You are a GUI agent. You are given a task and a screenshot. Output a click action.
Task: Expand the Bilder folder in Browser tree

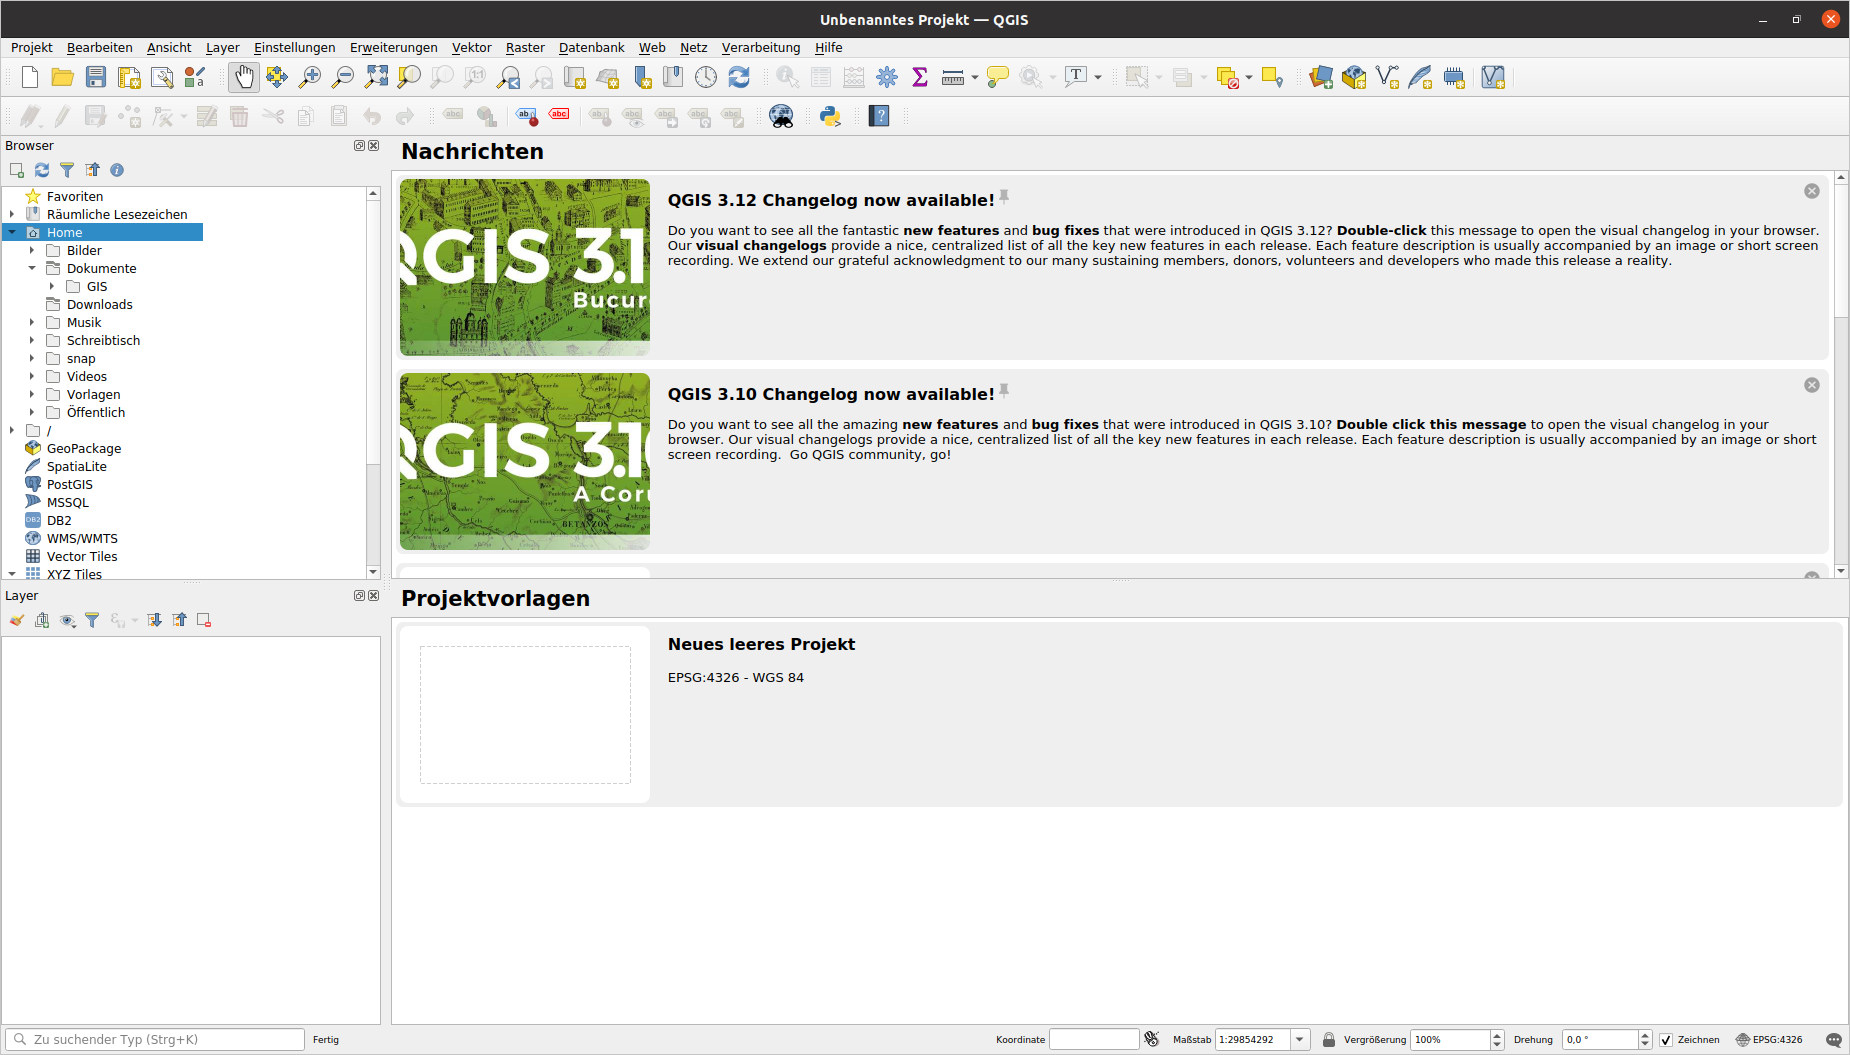coord(32,250)
